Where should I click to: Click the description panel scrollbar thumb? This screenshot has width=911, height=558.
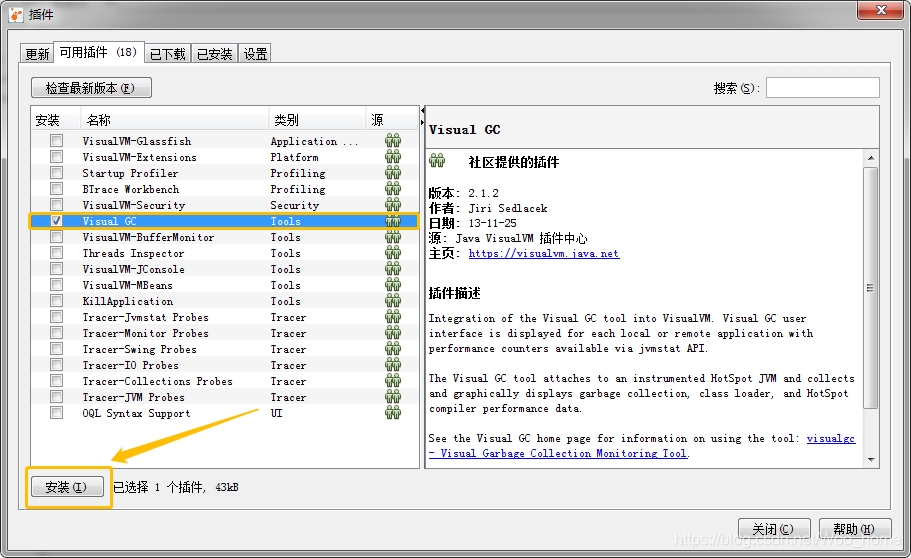tap(870, 288)
